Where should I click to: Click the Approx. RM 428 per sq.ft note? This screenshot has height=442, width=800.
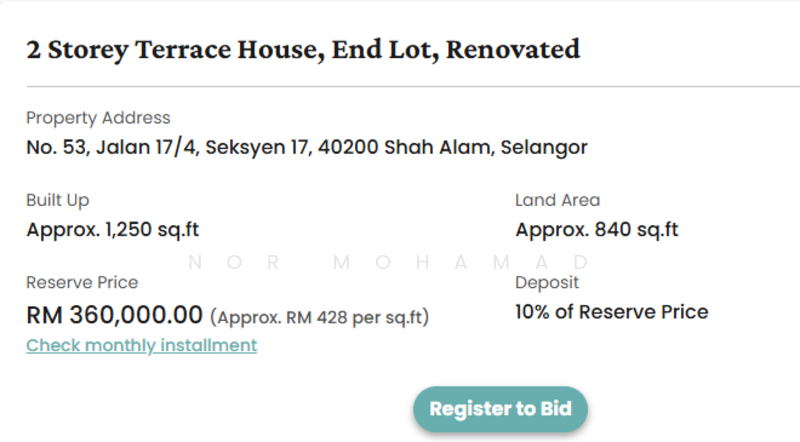click(x=320, y=318)
